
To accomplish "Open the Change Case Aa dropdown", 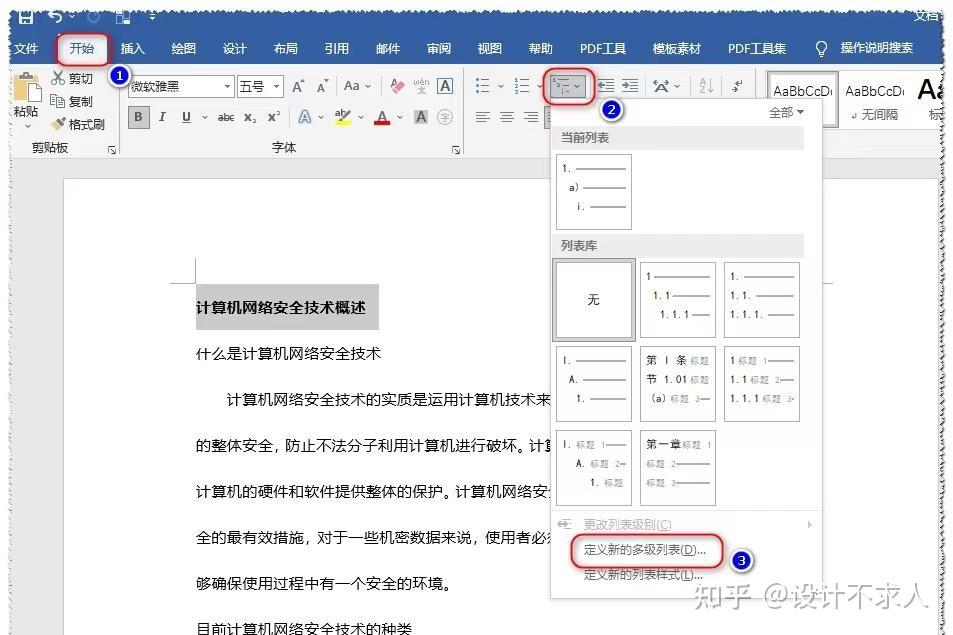I will pyautogui.click(x=357, y=86).
